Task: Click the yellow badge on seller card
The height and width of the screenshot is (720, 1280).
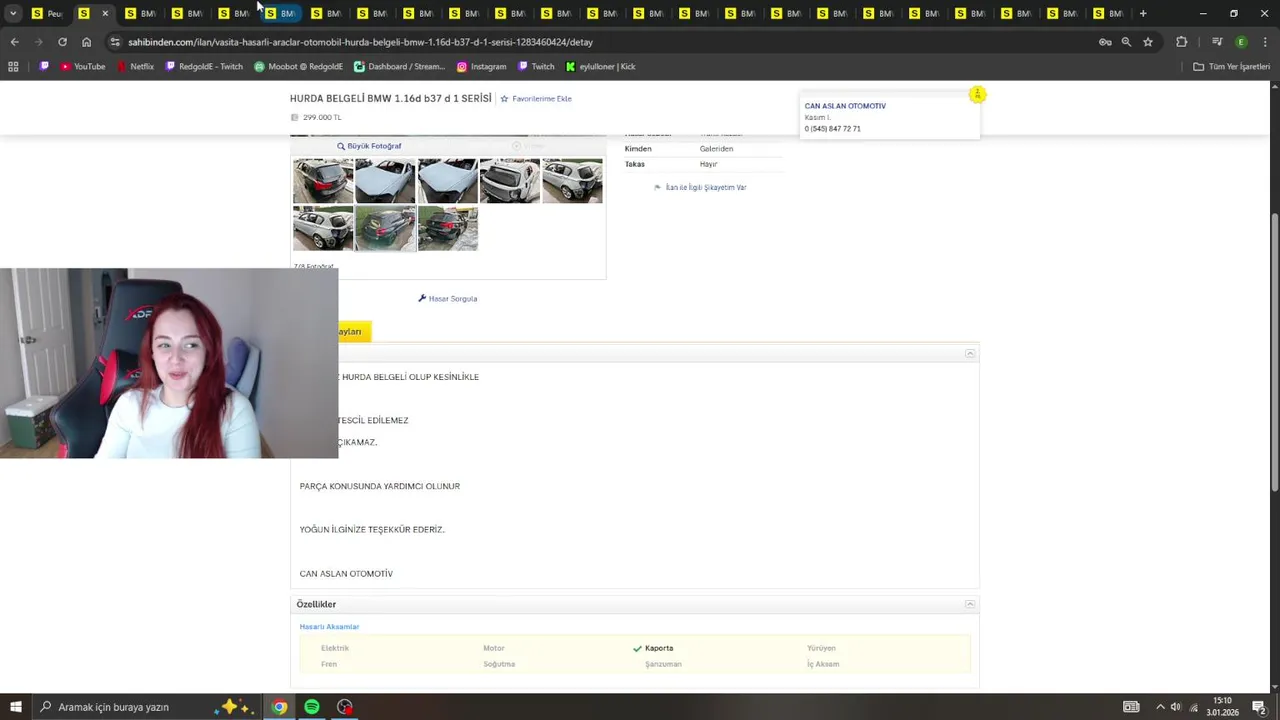Action: 977,94
